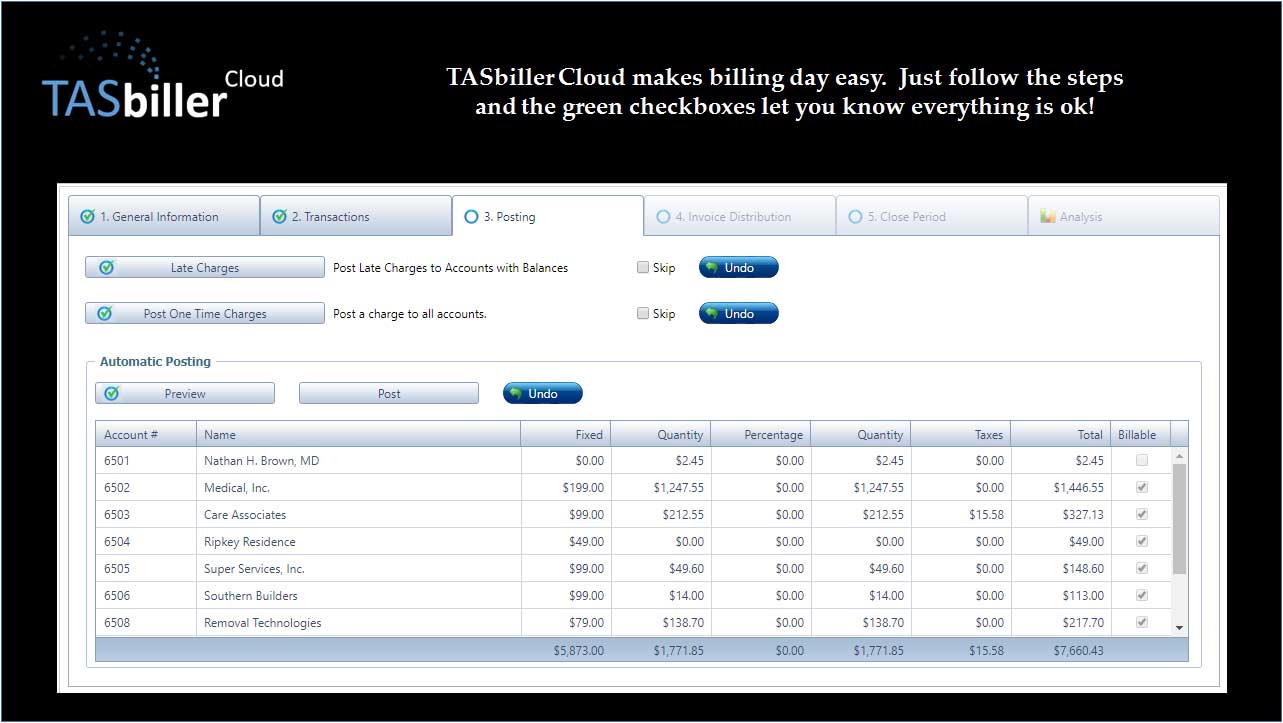Sort by the Taxes column header
This screenshot has height=723, width=1283.
(961, 434)
